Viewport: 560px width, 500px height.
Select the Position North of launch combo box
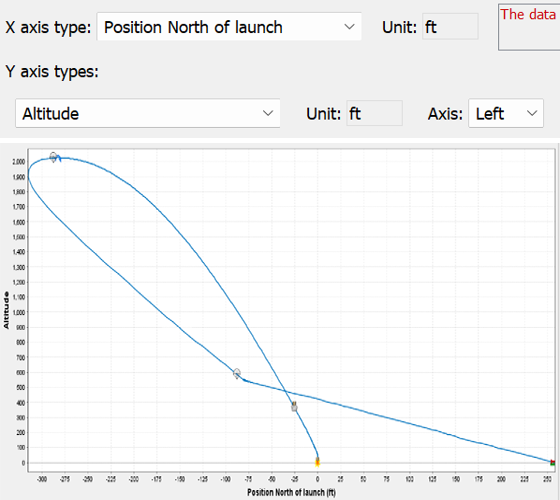click(229, 27)
